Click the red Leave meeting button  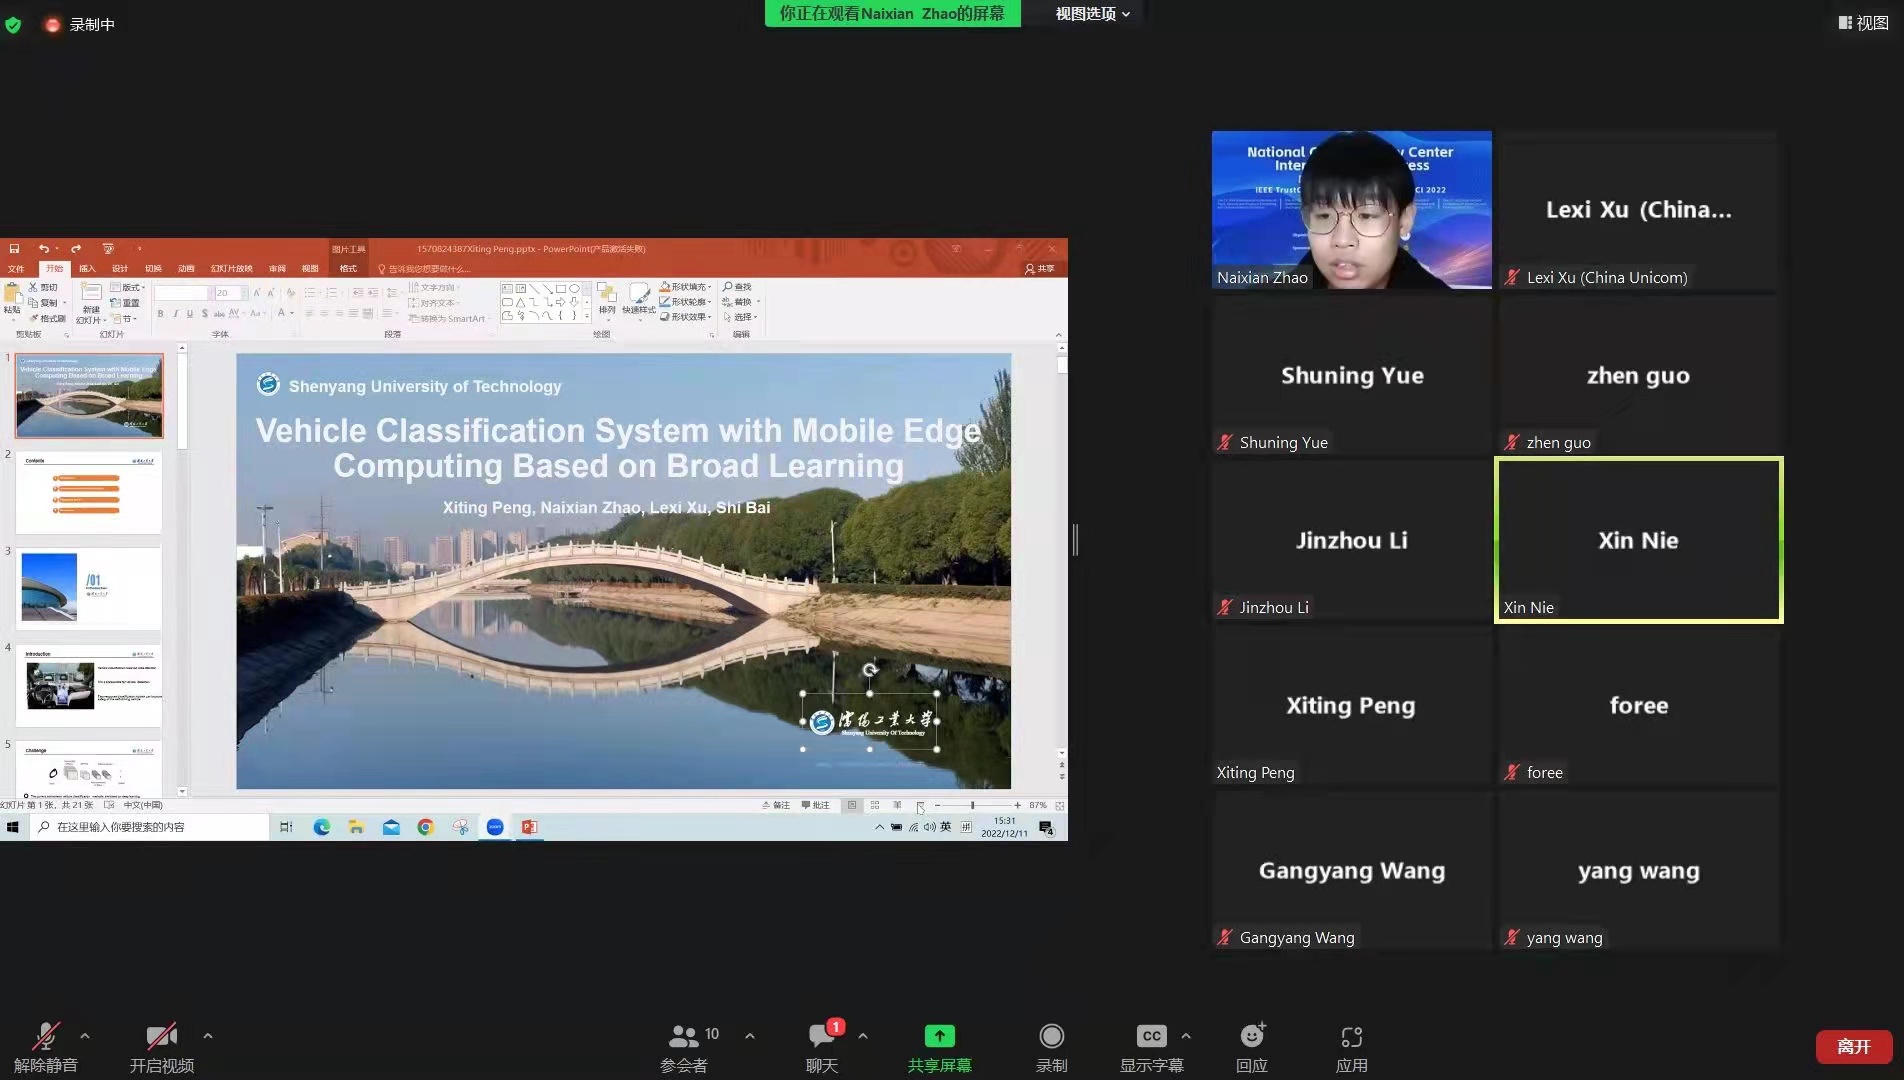click(x=1853, y=1046)
